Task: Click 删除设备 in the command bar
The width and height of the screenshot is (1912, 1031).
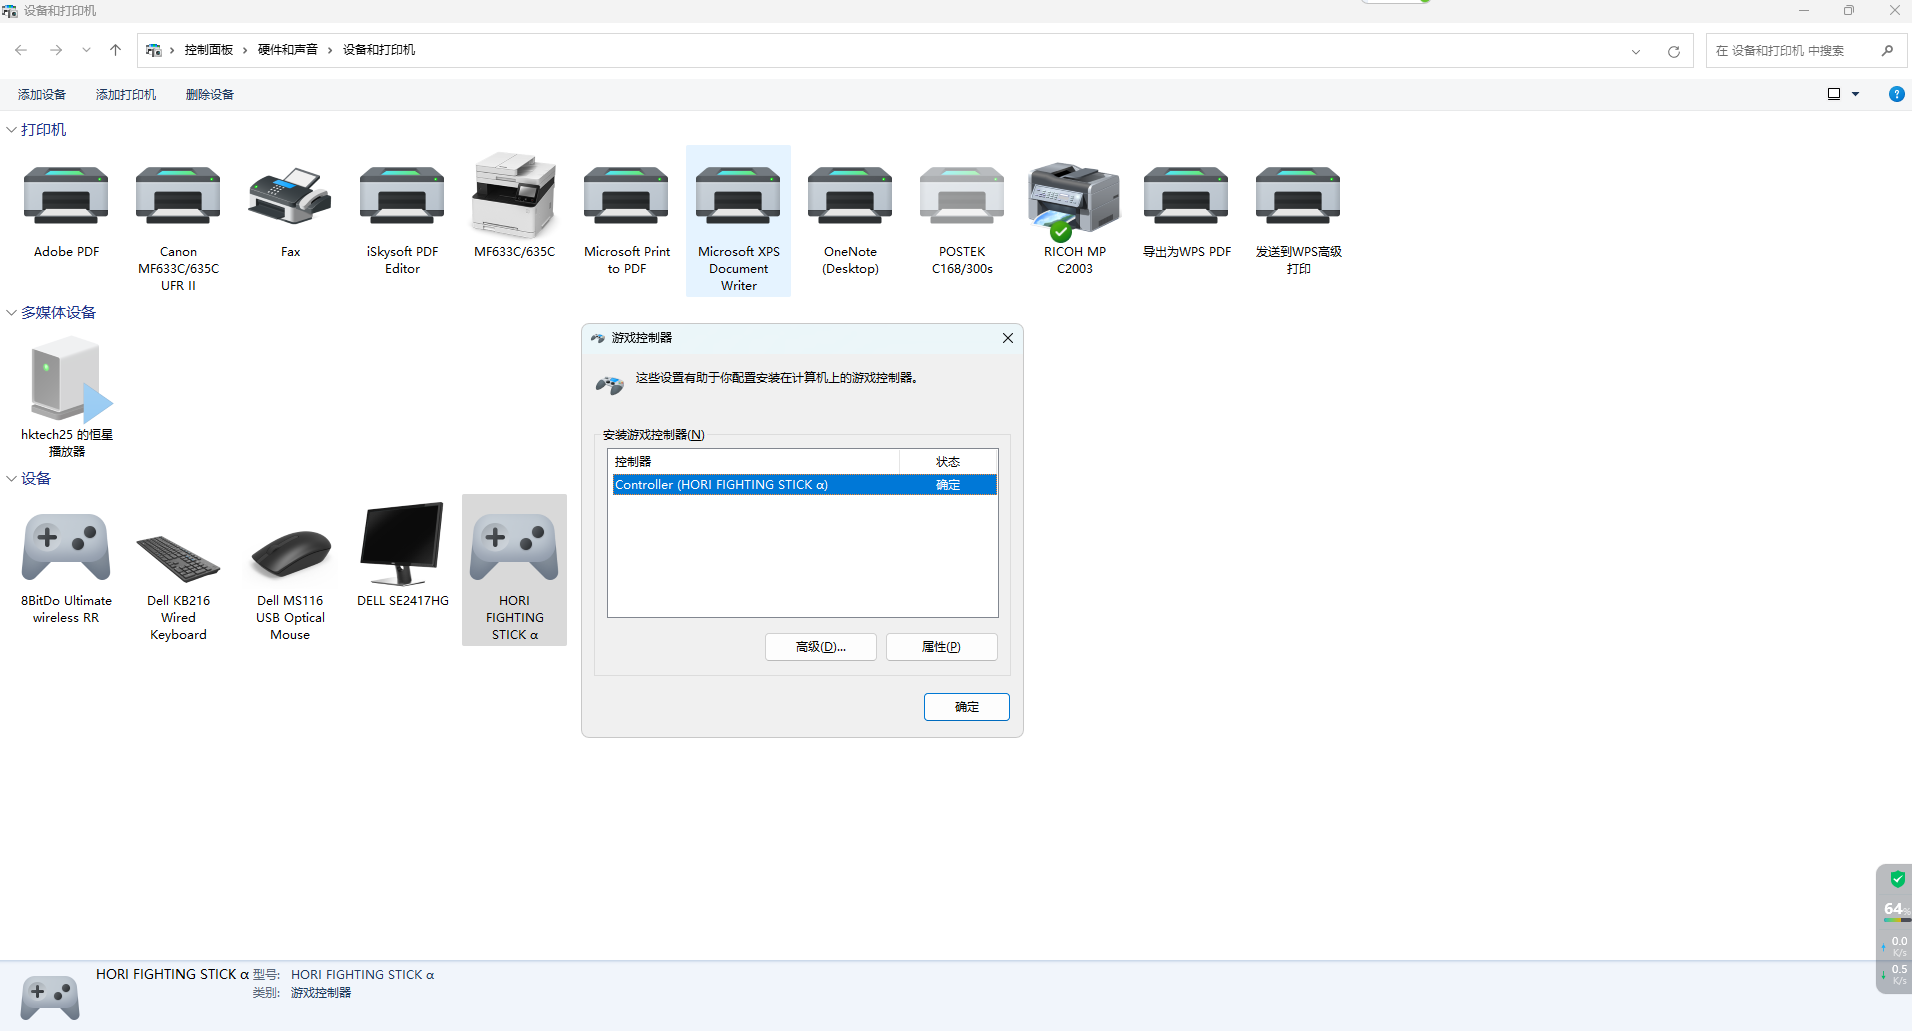Action: [x=210, y=94]
